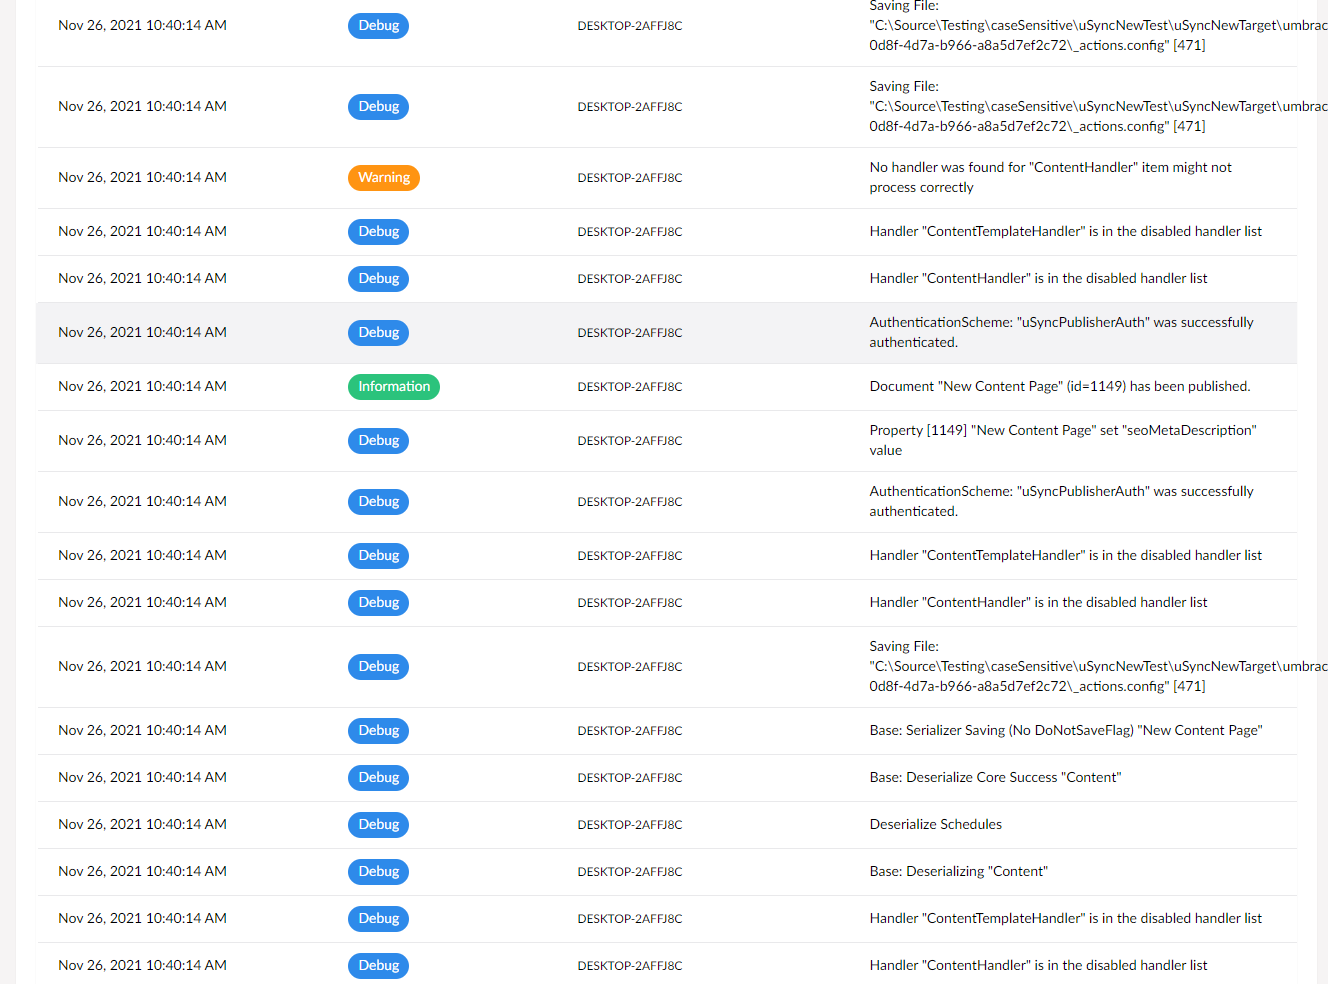This screenshot has width=1328, height=984.
Task: Click the machine name in the Information row
Action: point(629,387)
